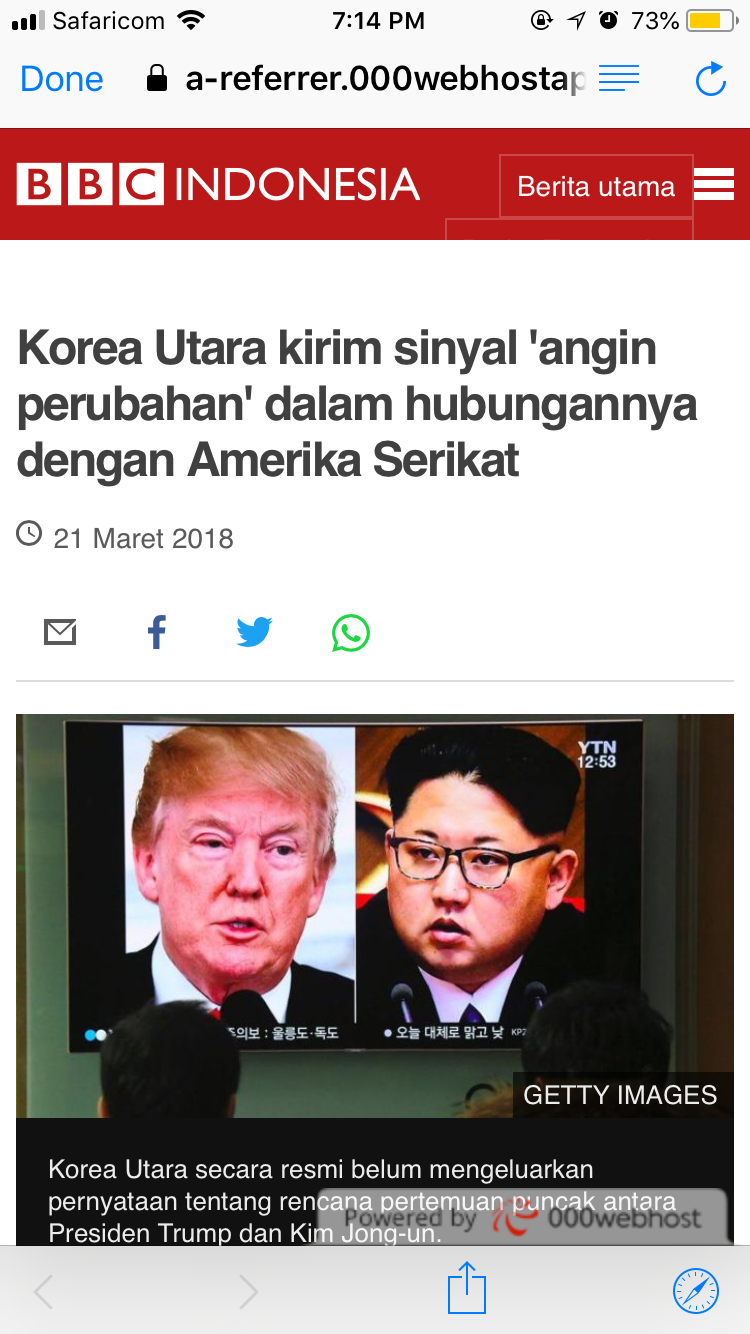Share the article on Facebook
The image size is (750, 1334).
[157, 633]
